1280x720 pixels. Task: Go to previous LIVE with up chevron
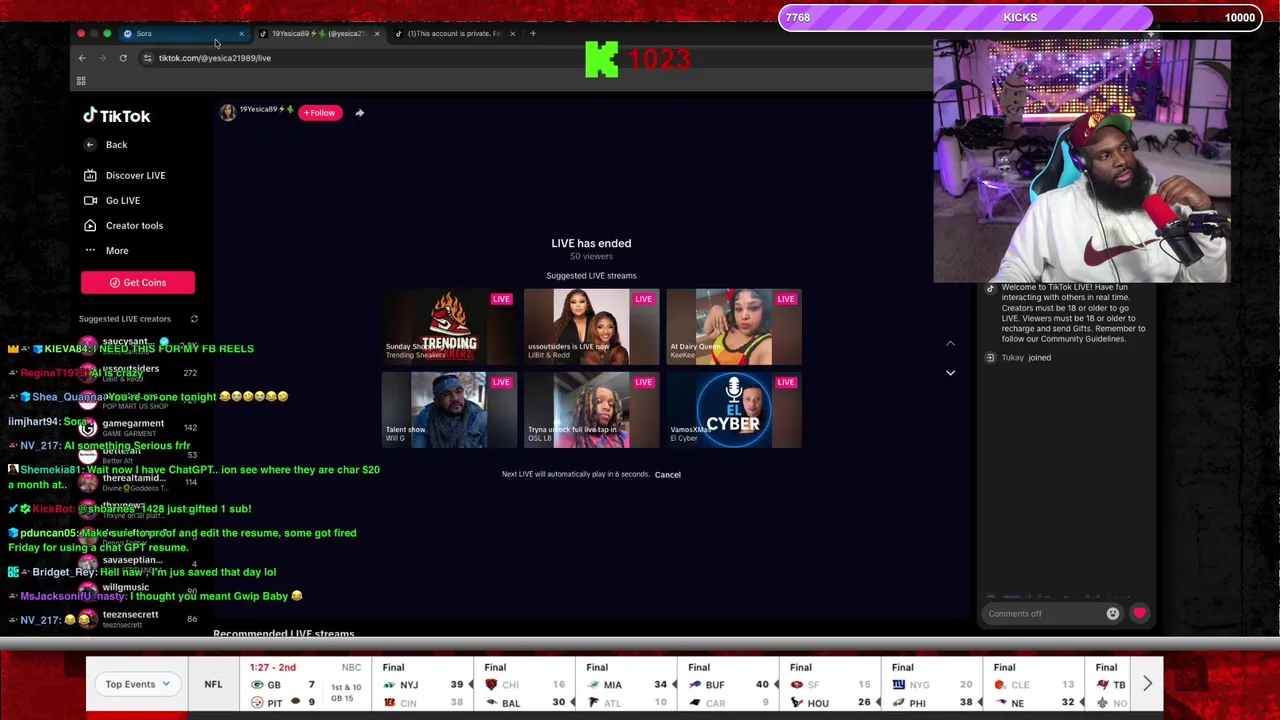(x=950, y=343)
